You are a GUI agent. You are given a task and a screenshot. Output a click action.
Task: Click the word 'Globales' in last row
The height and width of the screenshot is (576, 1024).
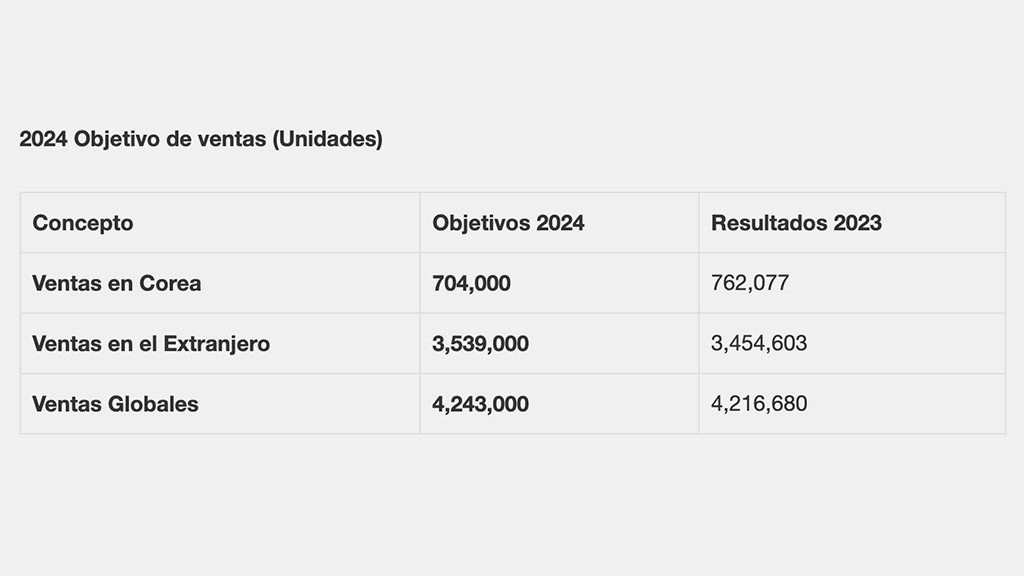coord(153,404)
